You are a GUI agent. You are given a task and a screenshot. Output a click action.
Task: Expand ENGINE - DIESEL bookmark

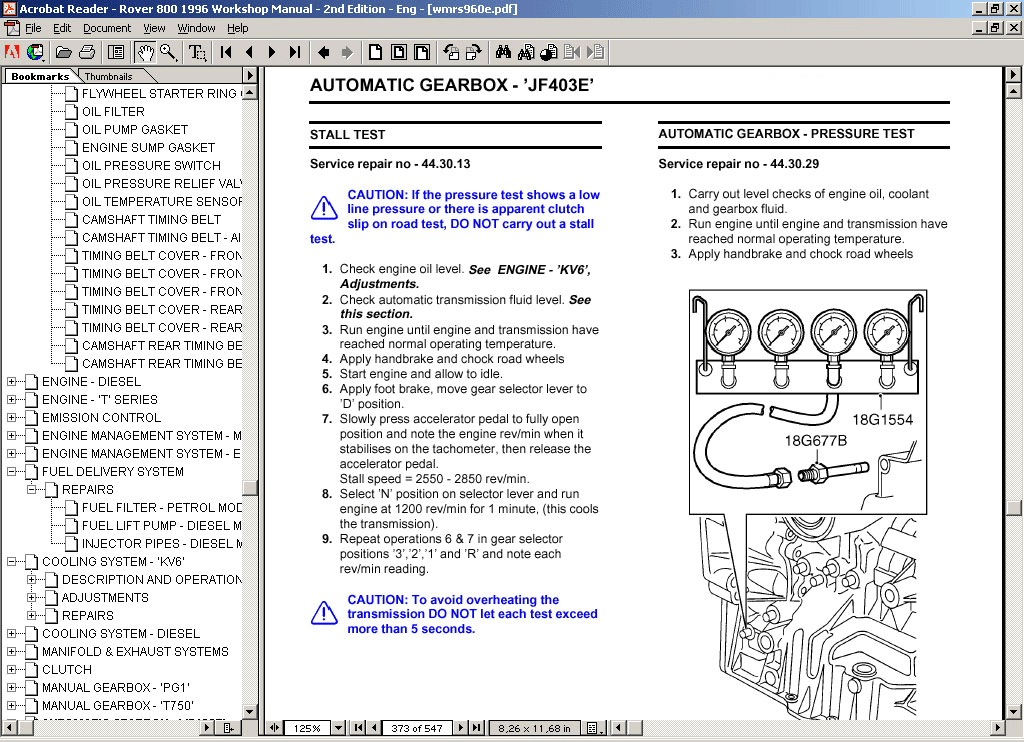pyautogui.click(x=12, y=381)
